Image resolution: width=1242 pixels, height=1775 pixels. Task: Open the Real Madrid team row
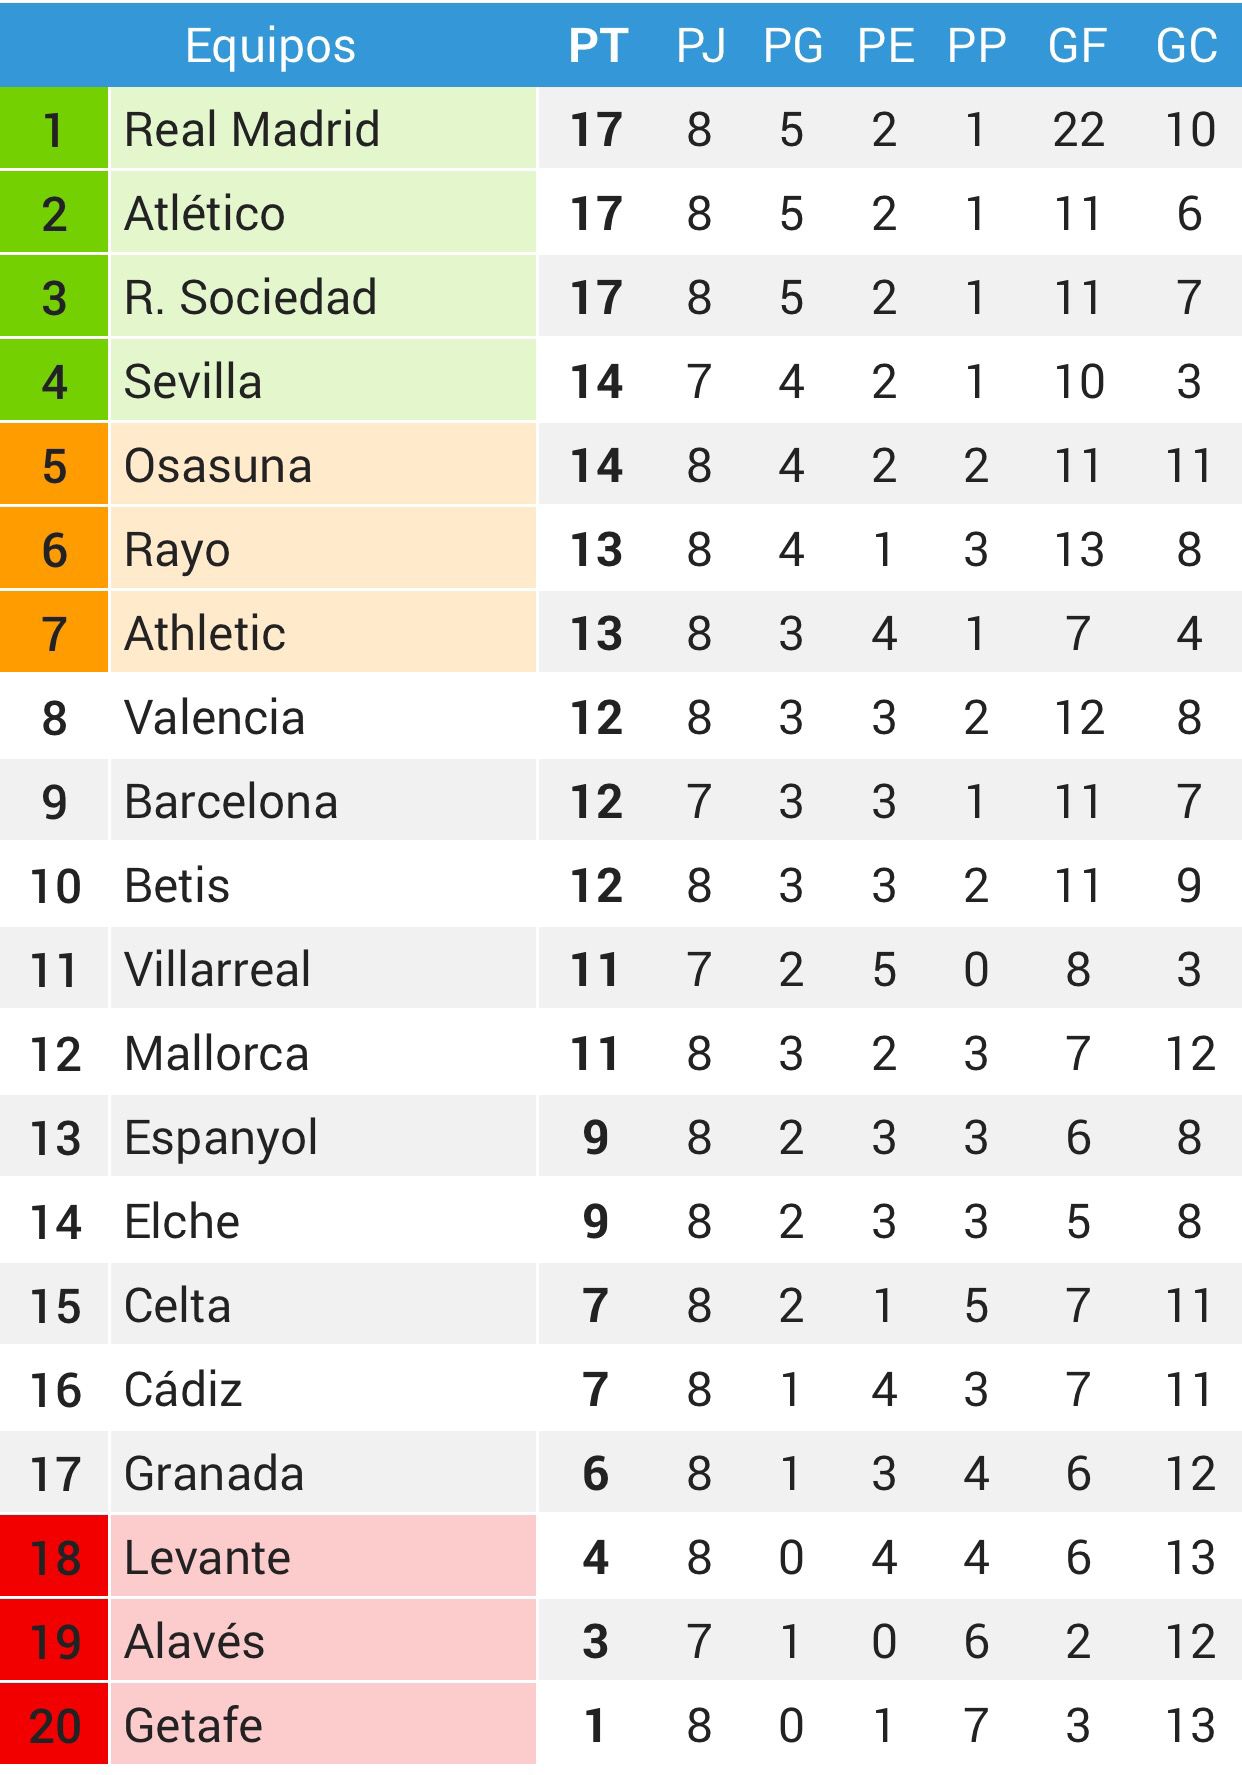pyautogui.click(x=621, y=129)
